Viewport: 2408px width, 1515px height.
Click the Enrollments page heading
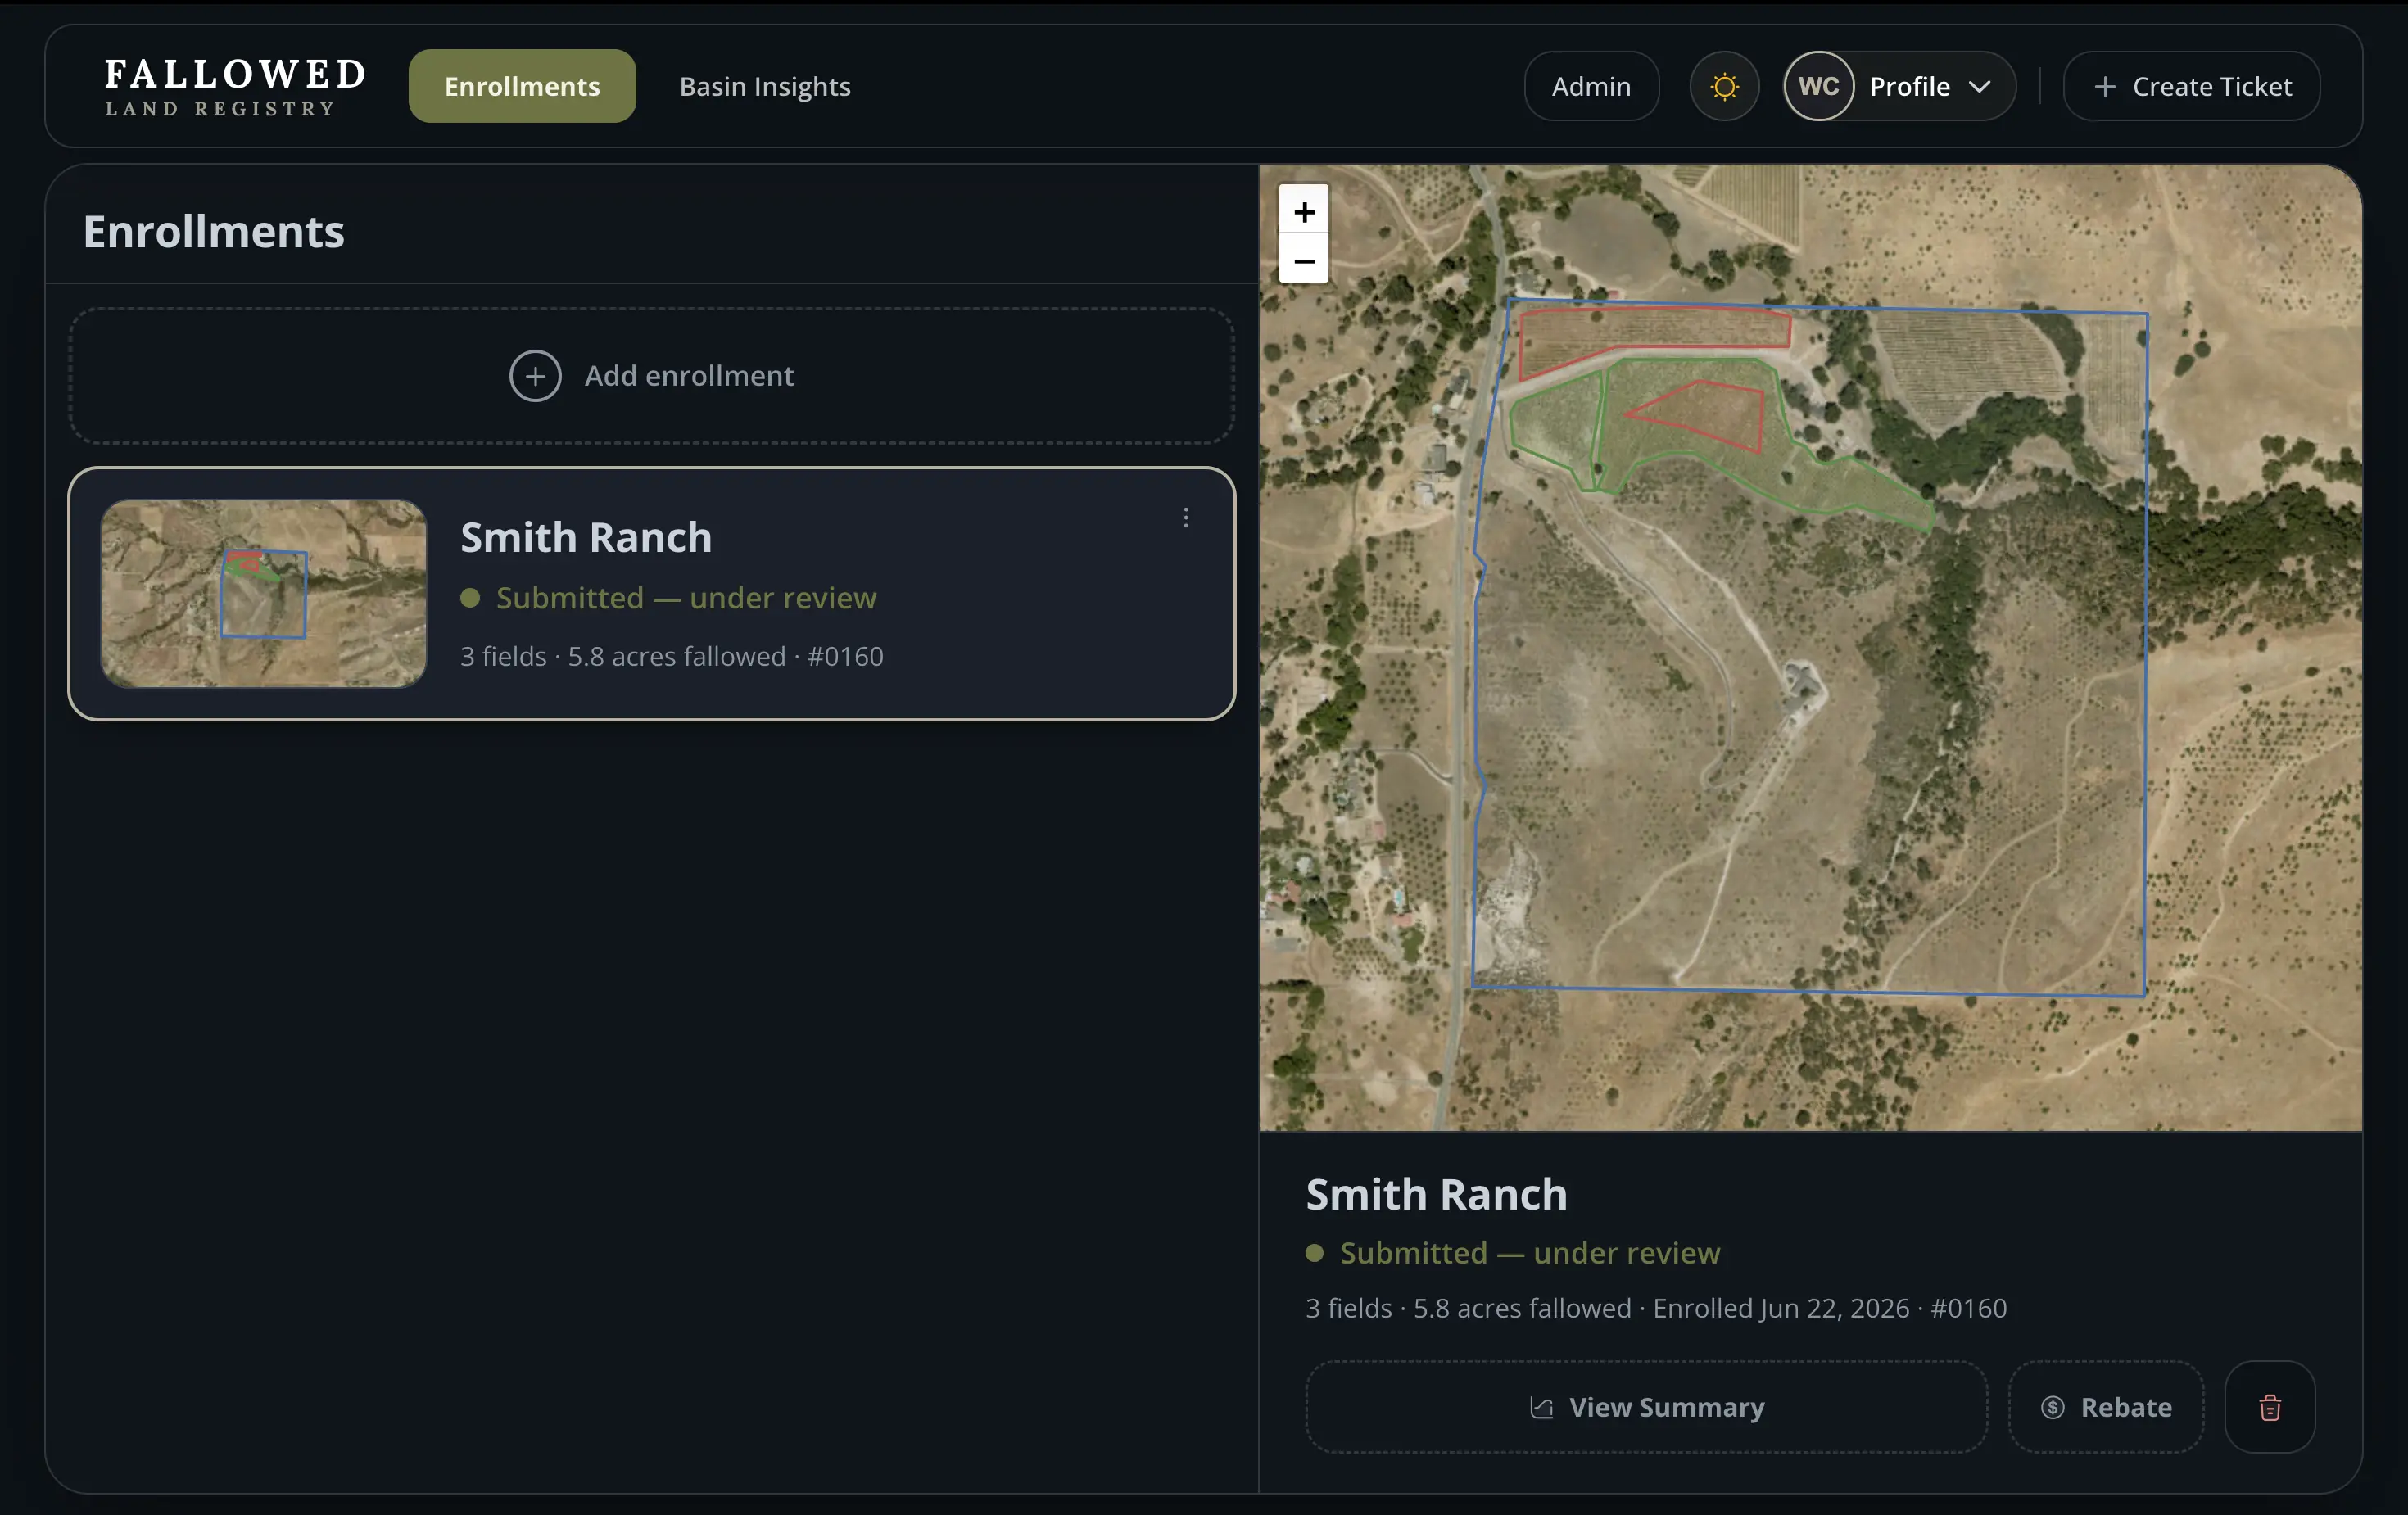click(x=214, y=232)
